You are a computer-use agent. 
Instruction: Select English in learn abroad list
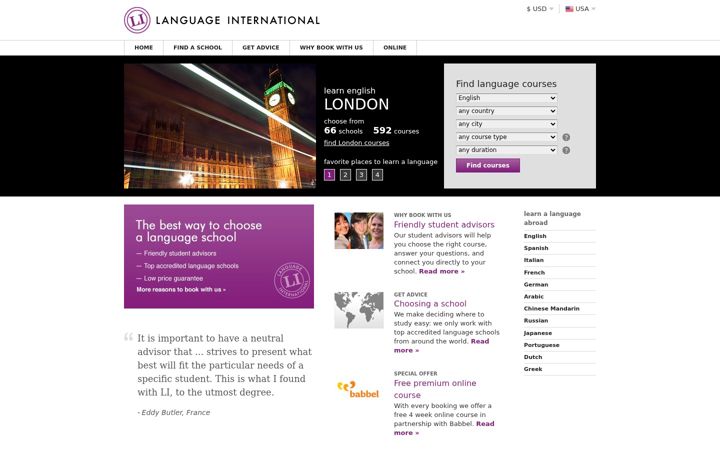(x=535, y=236)
